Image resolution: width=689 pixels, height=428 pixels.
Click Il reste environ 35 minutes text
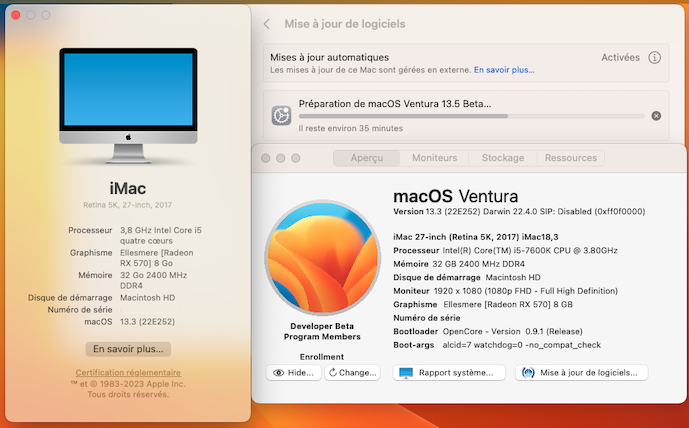(x=351, y=128)
